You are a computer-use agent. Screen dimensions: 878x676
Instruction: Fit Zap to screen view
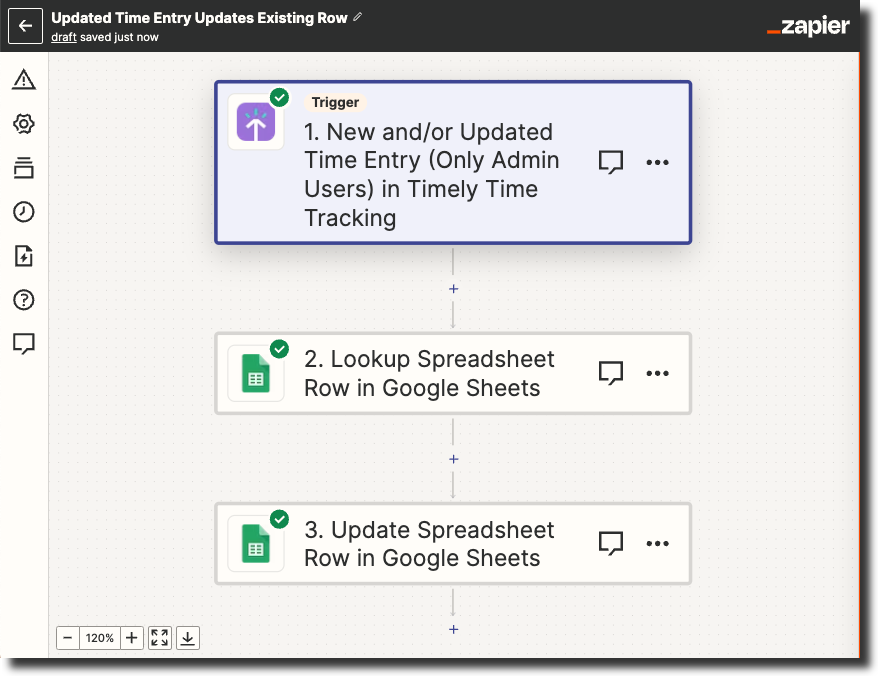coord(160,638)
